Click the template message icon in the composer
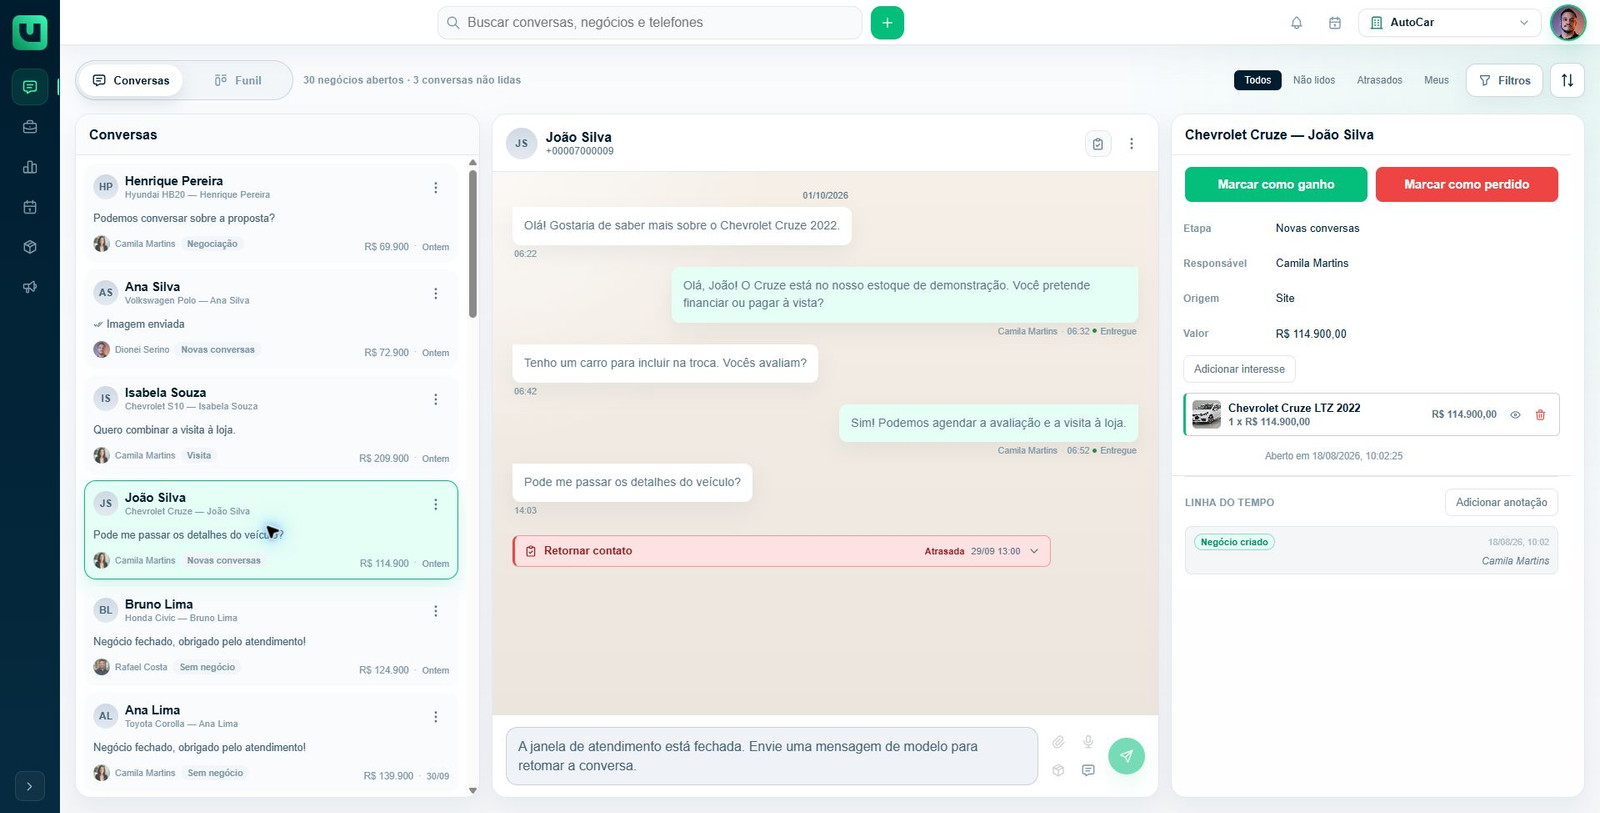Screen dimensions: 1600x813 click(x=1088, y=770)
